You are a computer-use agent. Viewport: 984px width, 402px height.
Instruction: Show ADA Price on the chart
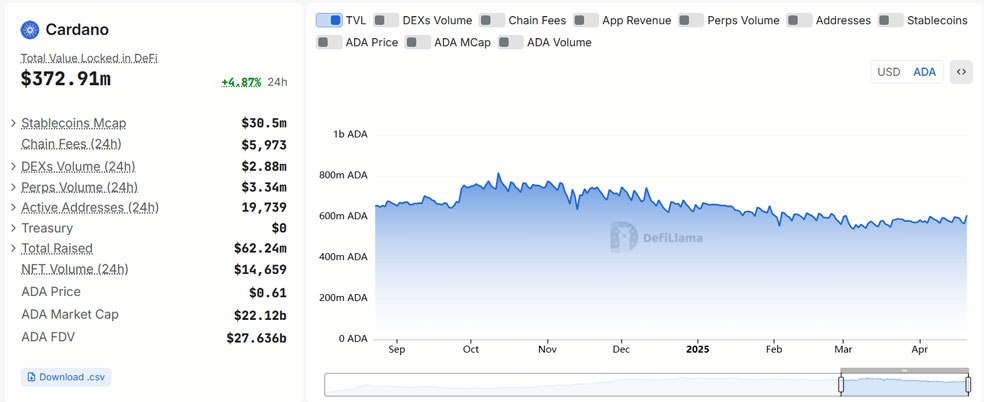click(x=329, y=42)
